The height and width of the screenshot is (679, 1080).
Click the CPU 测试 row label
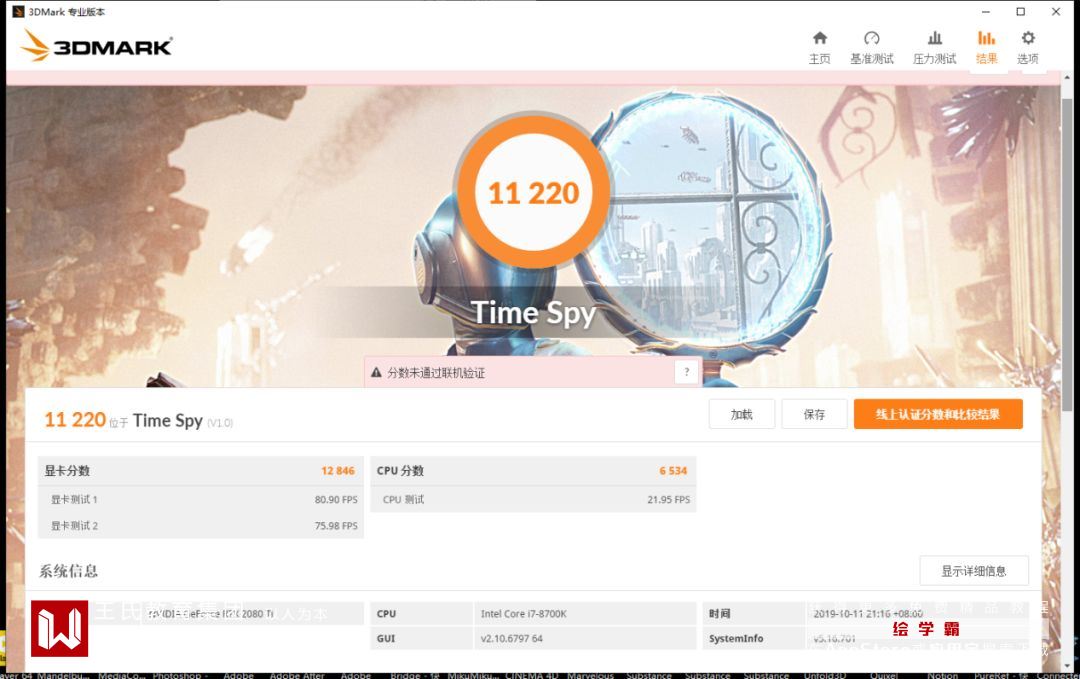click(404, 499)
